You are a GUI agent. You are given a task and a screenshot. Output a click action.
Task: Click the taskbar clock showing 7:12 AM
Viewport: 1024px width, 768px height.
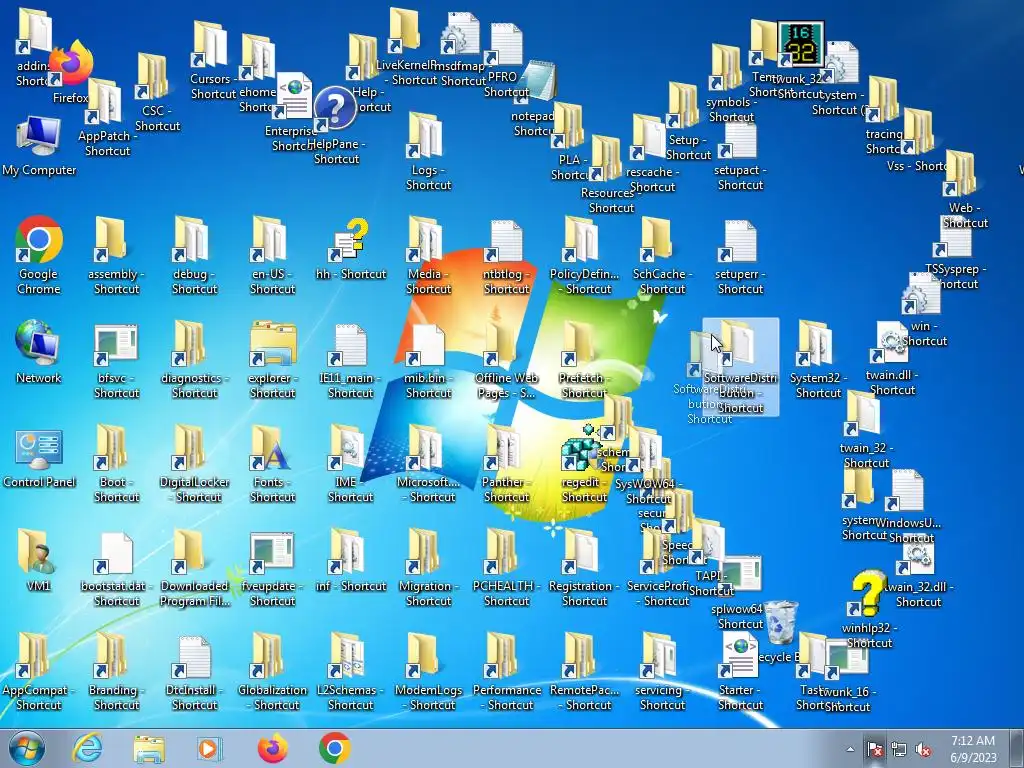(973, 748)
